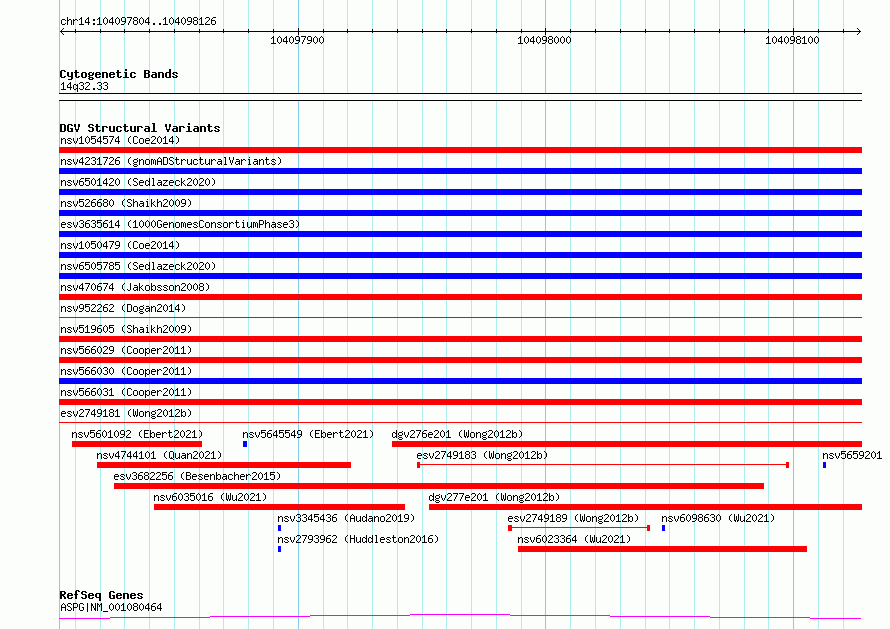890x629 pixels.
Task: Click the nsv526680 (Shaikh2009) label
Action: pyautogui.click(x=126, y=203)
